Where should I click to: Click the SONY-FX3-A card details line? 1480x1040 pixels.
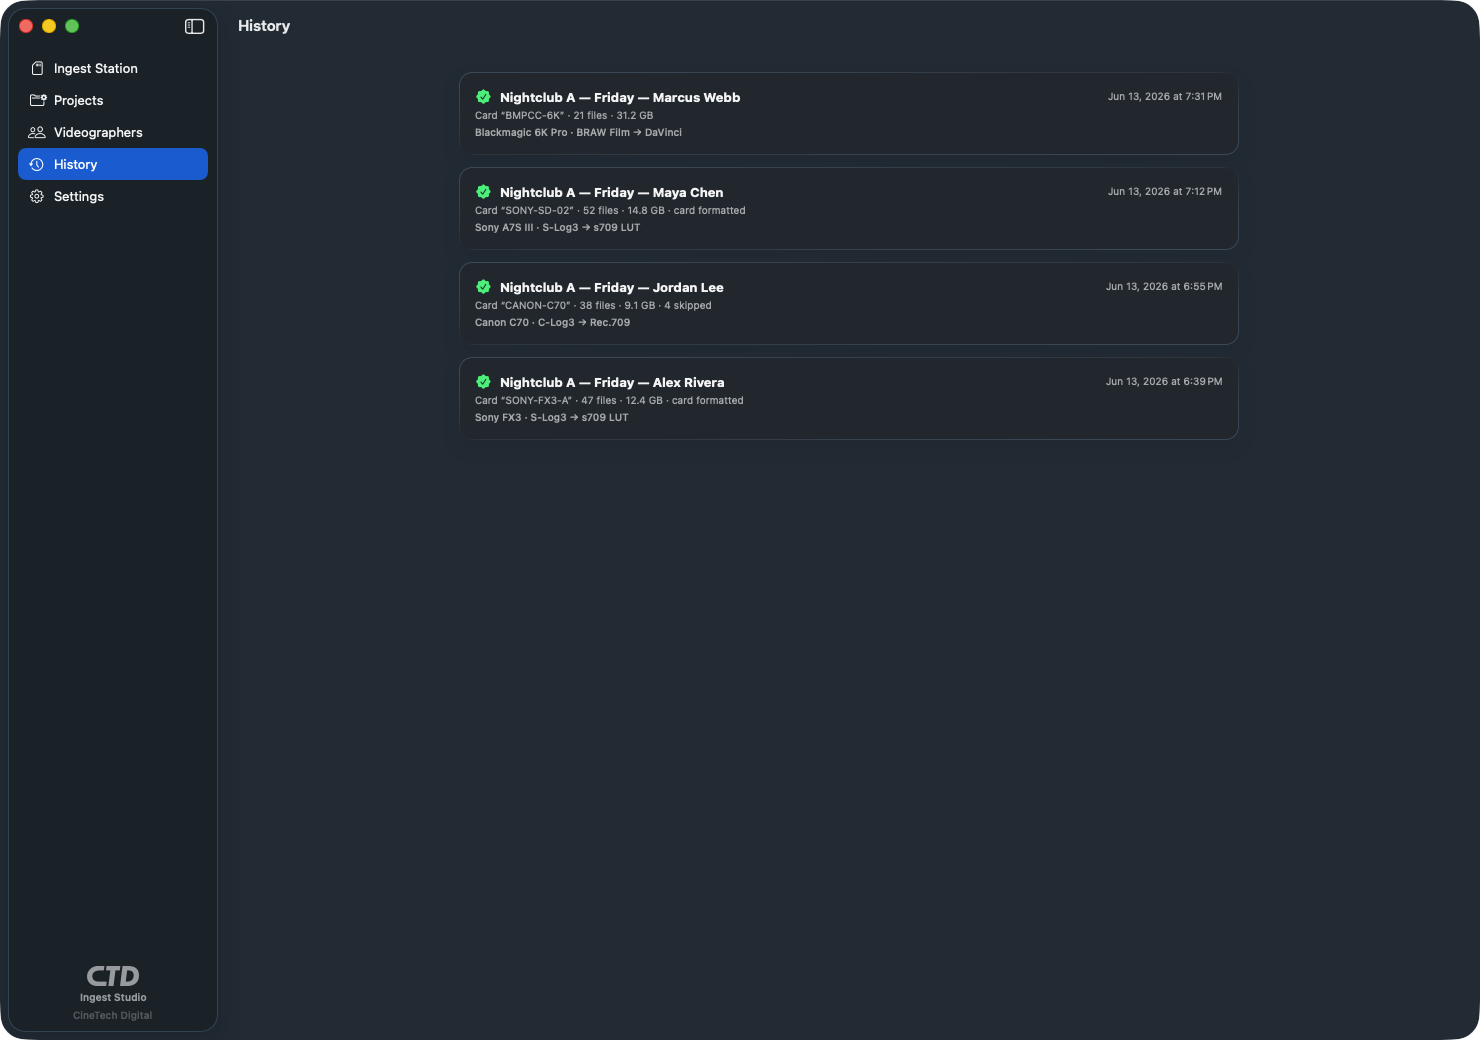tap(609, 401)
